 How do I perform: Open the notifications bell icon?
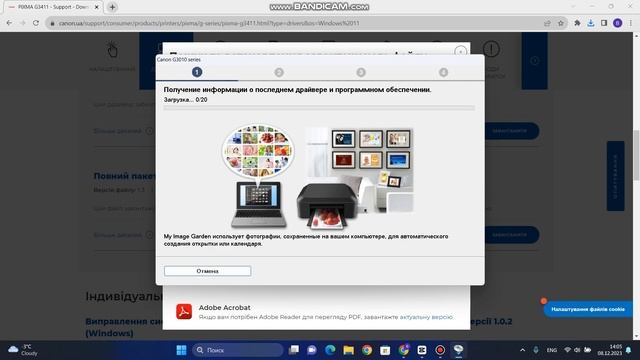pyautogui.click(x=629, y=350)
